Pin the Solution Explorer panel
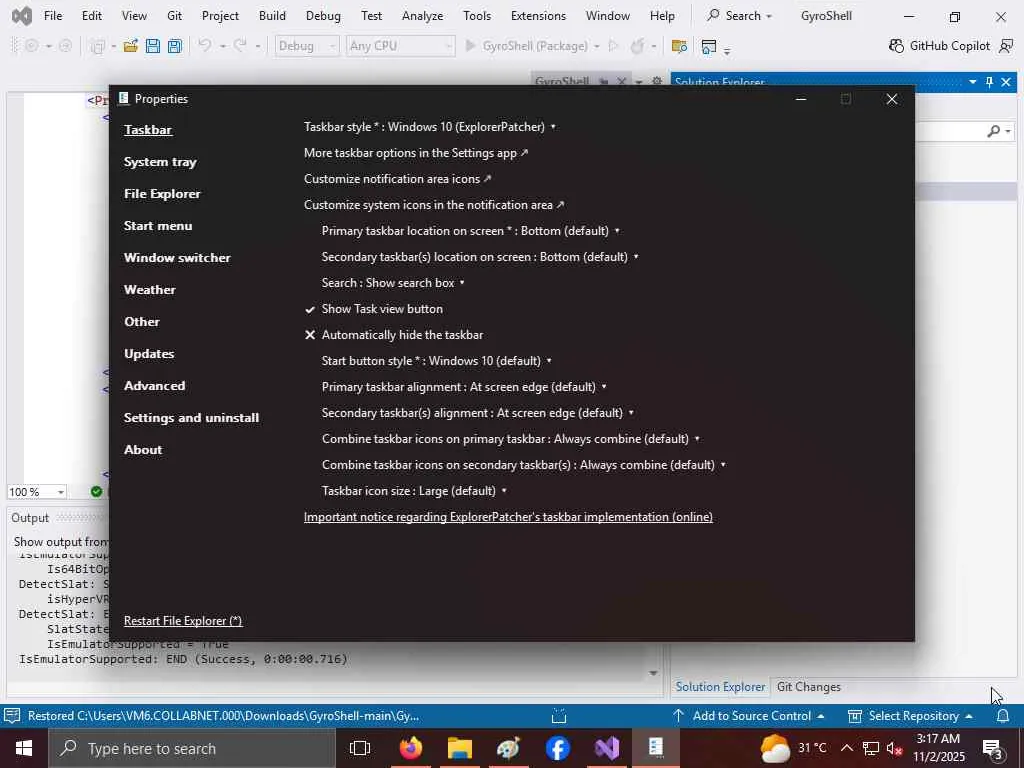 [x=989, y=82]
